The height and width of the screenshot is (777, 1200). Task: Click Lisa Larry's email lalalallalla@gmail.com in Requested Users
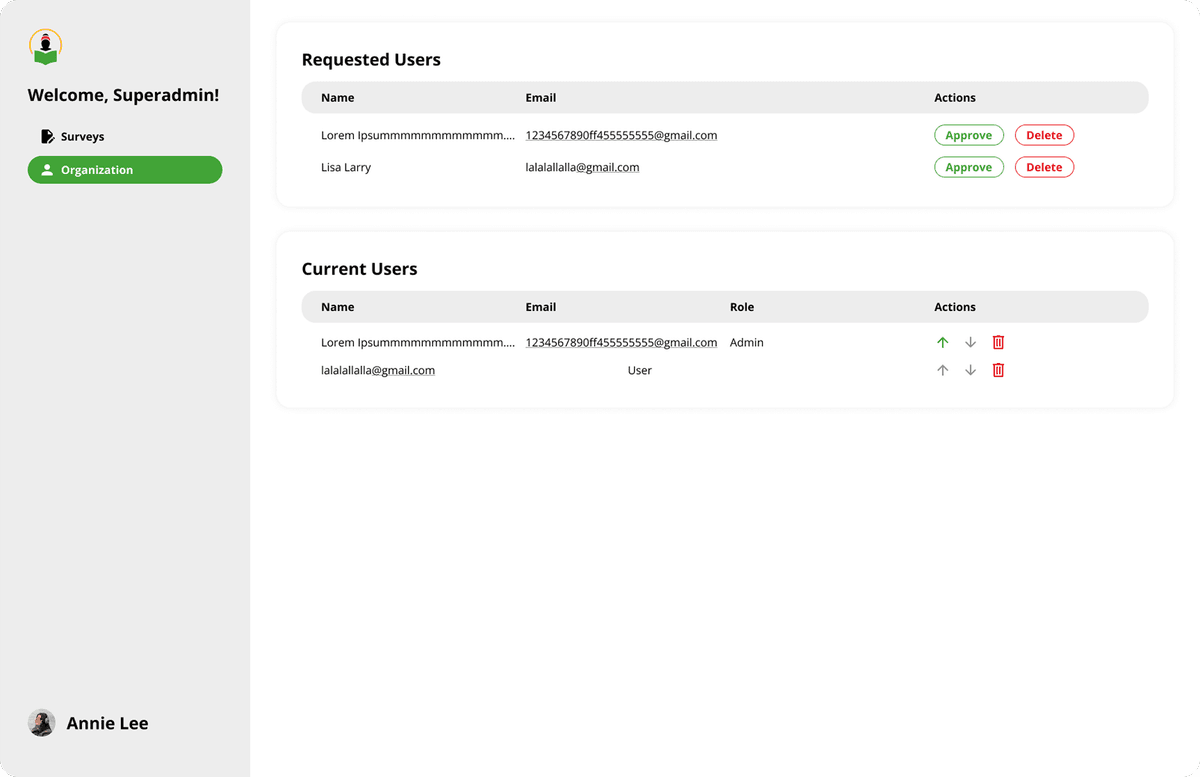(582, 167)
